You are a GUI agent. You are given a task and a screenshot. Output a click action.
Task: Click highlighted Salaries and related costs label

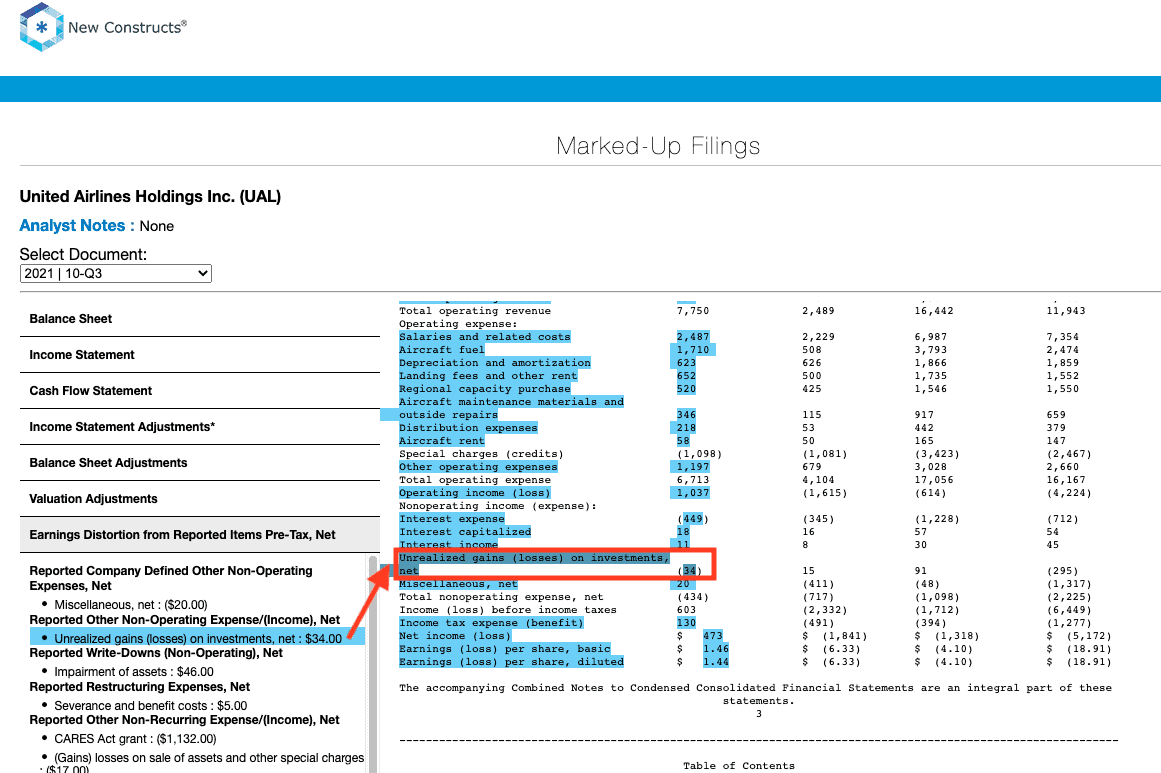tap(485, 337)
